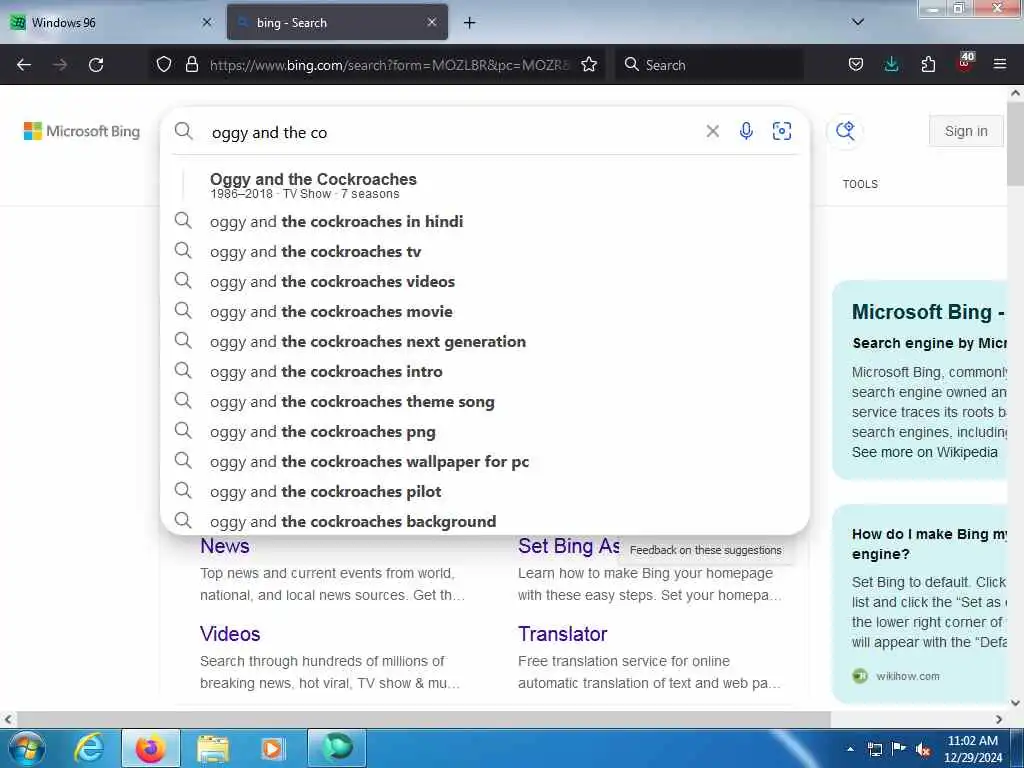Open the Pocket save icon
The height and width of the screenshot is (768, 1024).
tap(856, 64)
